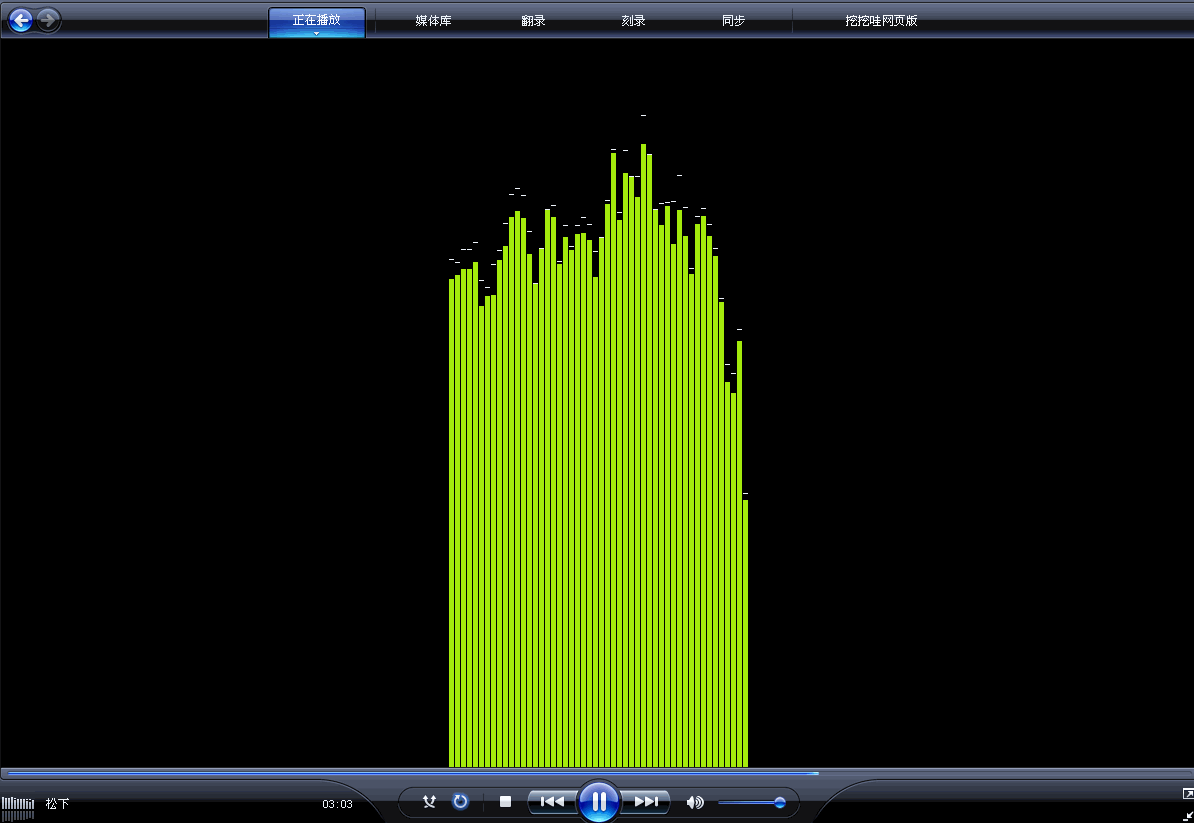Mute the speaker volume
This screenshot has width=1194, height=823.
coord(694,802)
